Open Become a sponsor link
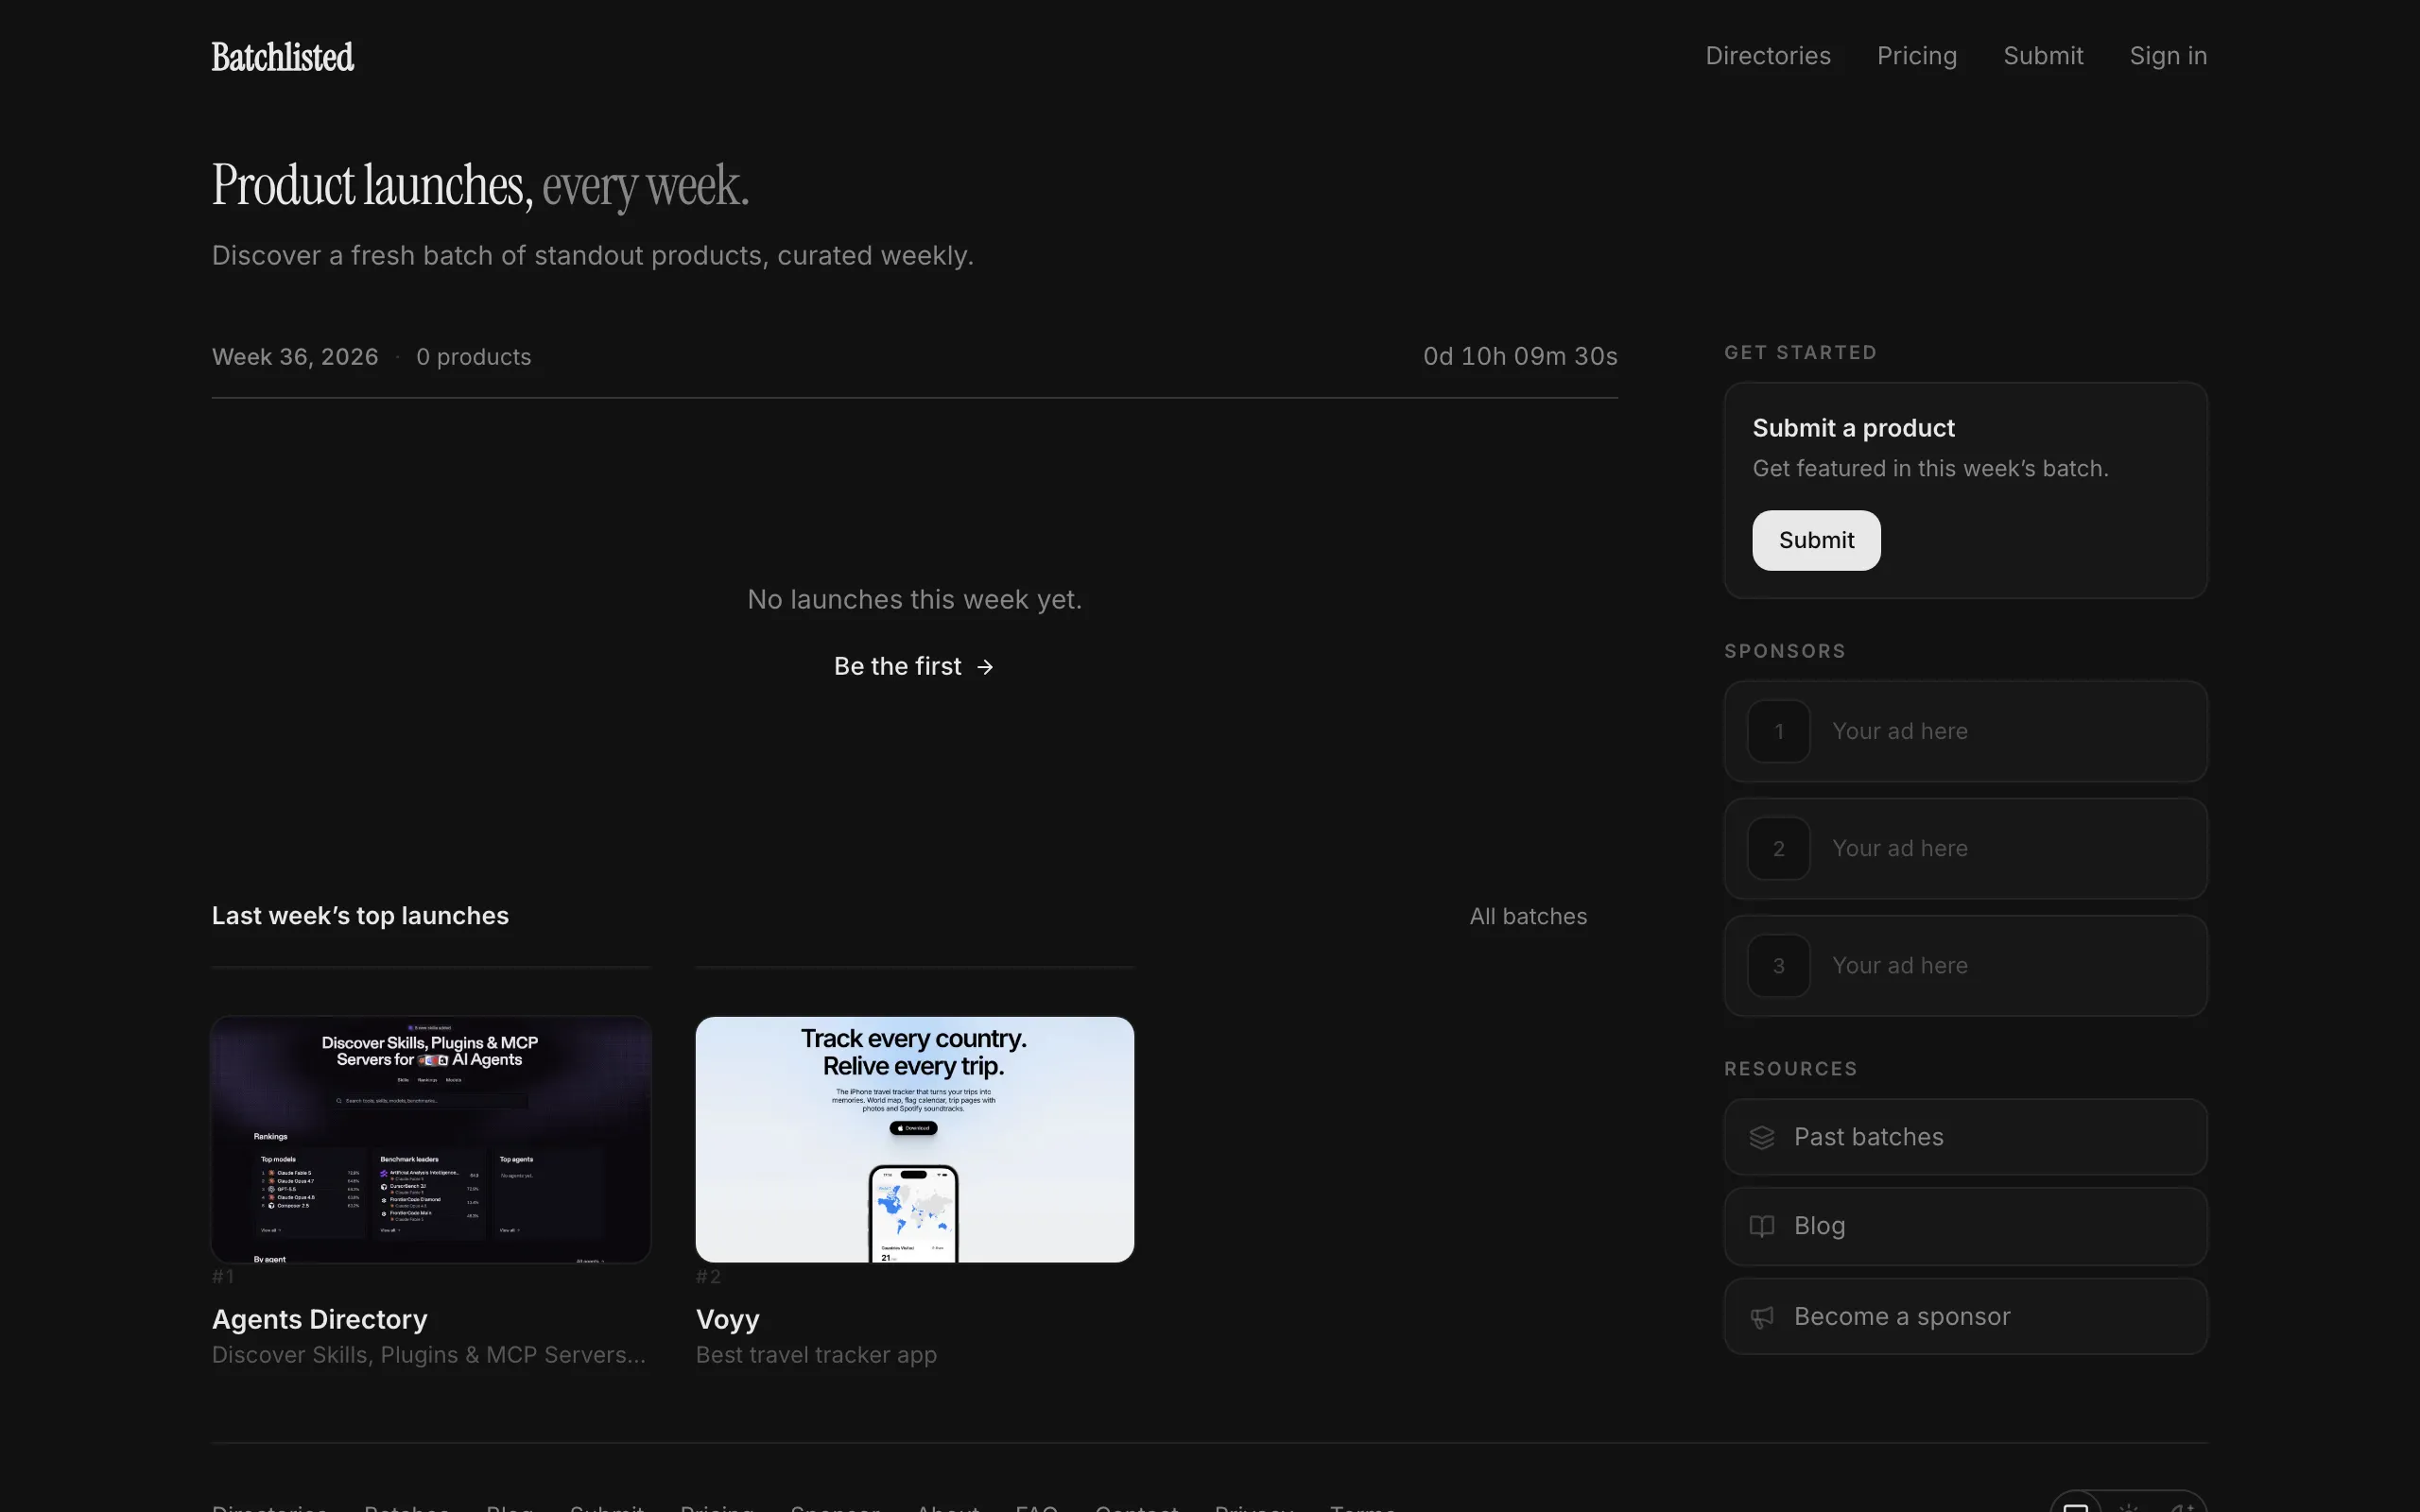 click(1965, 1316)
